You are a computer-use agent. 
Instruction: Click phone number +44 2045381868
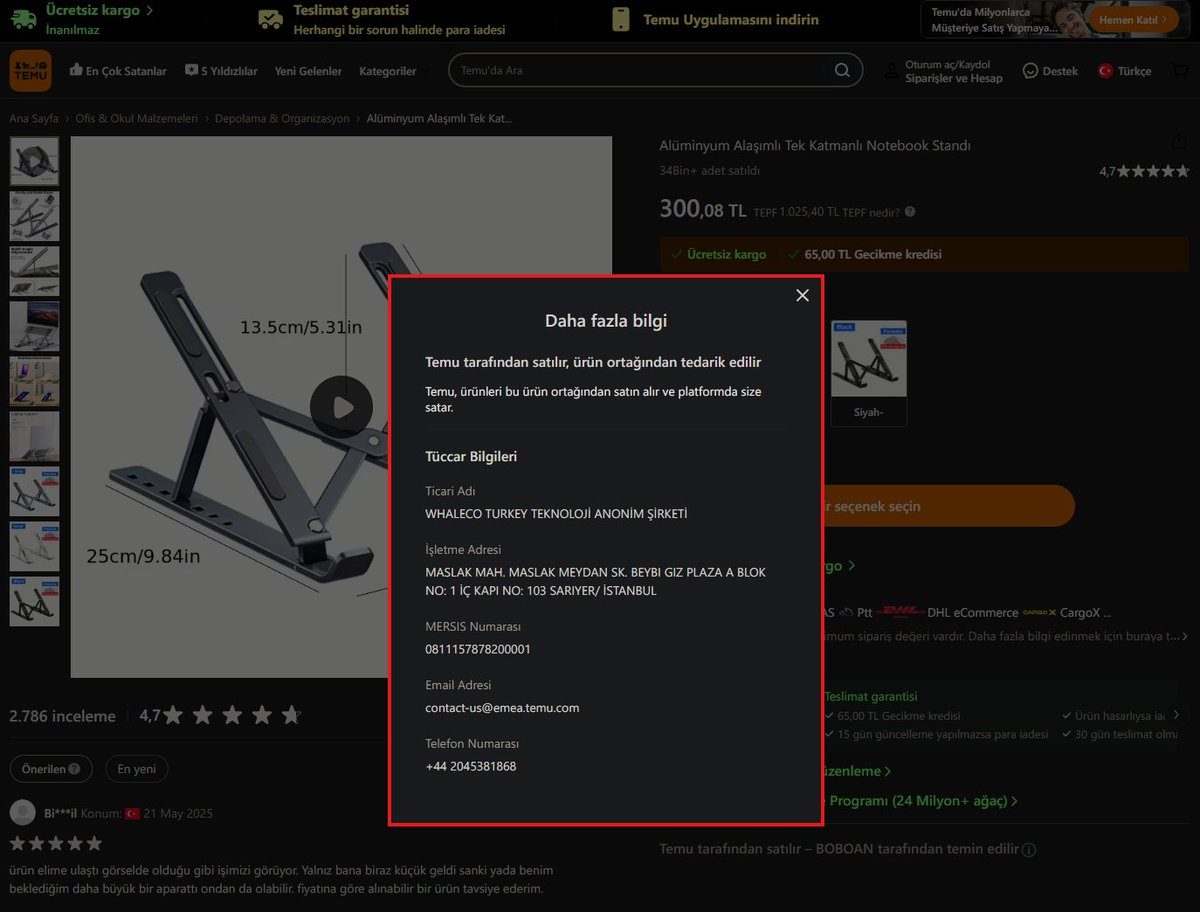tap(471, 767)
